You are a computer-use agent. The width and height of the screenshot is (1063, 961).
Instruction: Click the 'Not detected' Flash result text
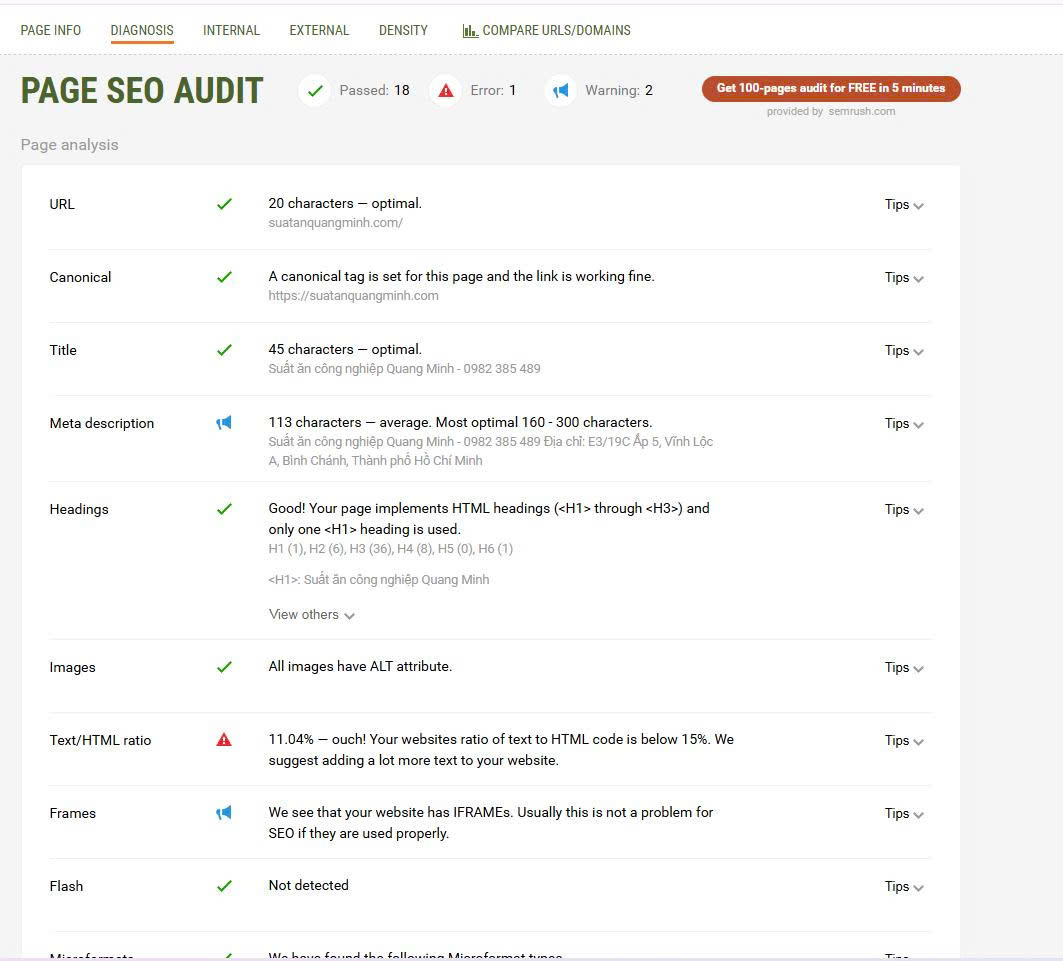[x=308, y=885]
